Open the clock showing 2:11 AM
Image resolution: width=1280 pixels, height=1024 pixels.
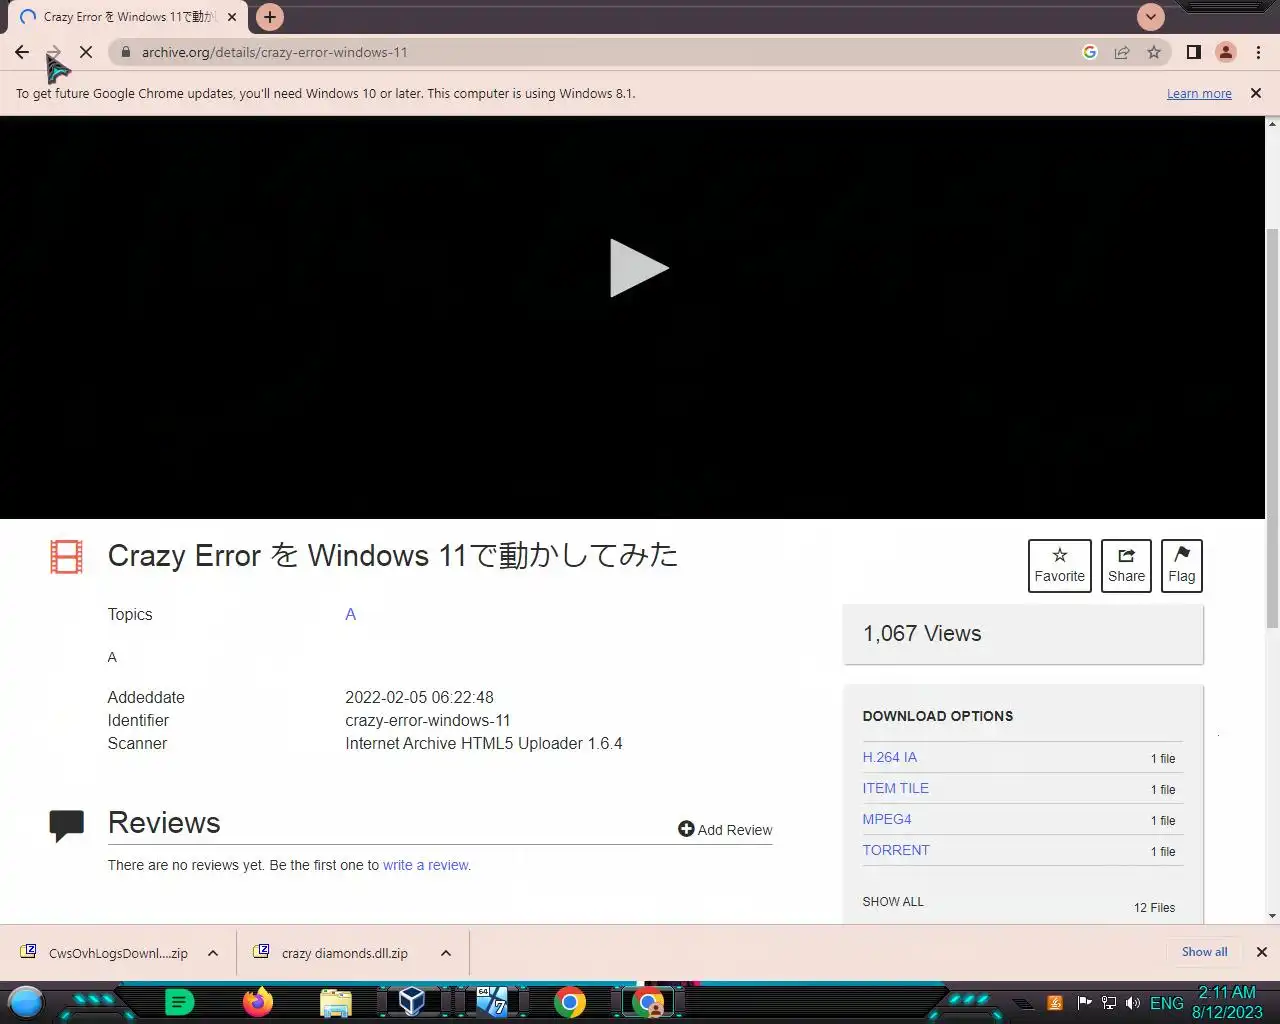click(1227, 1002)
